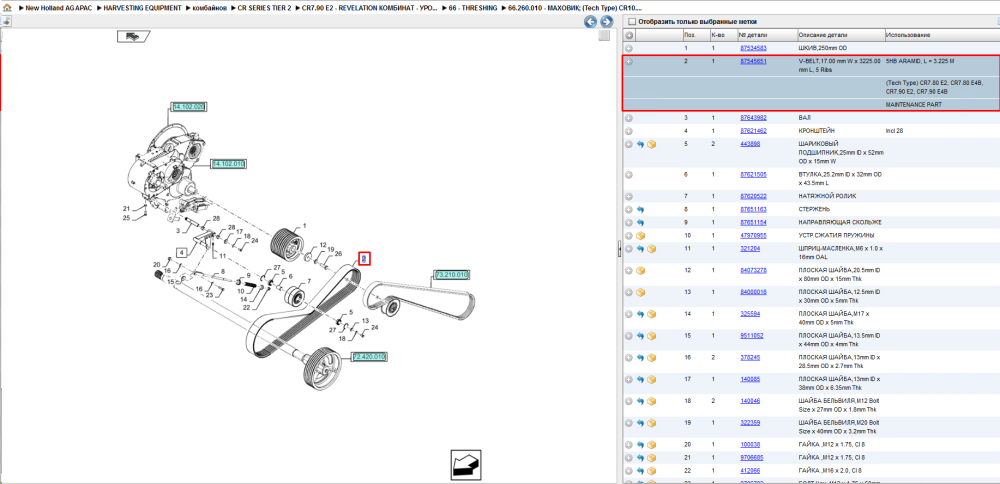Click the pin panel icon at top left

click(x=6, y=22)
